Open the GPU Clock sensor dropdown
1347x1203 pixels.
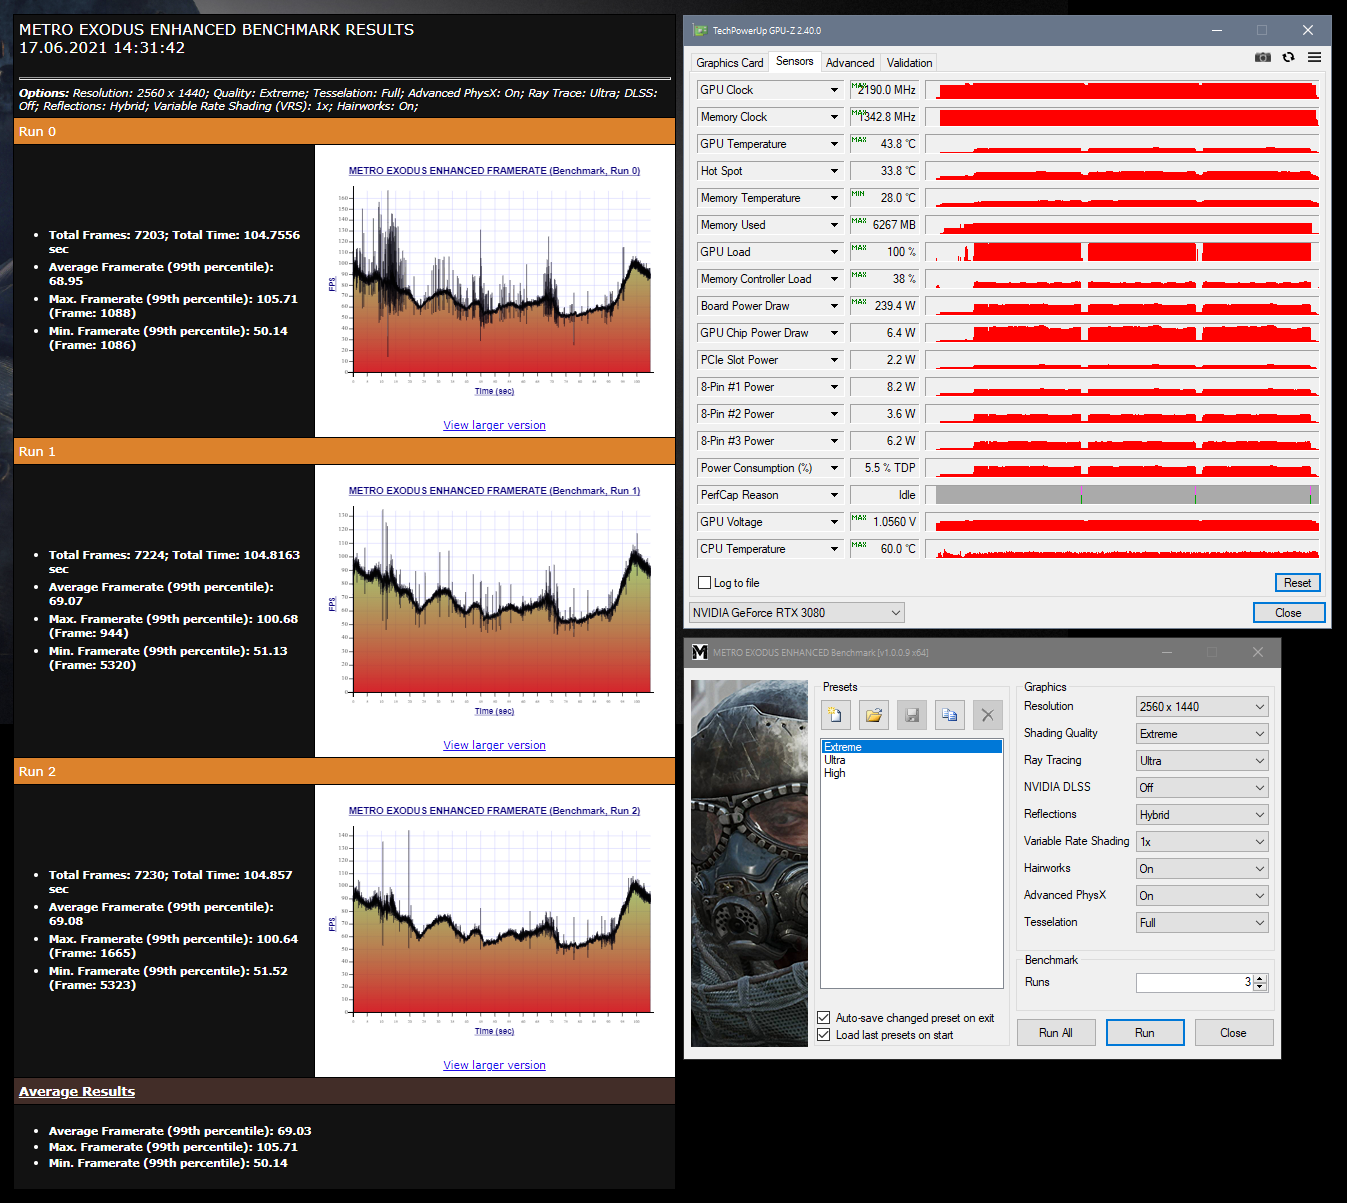834,90
